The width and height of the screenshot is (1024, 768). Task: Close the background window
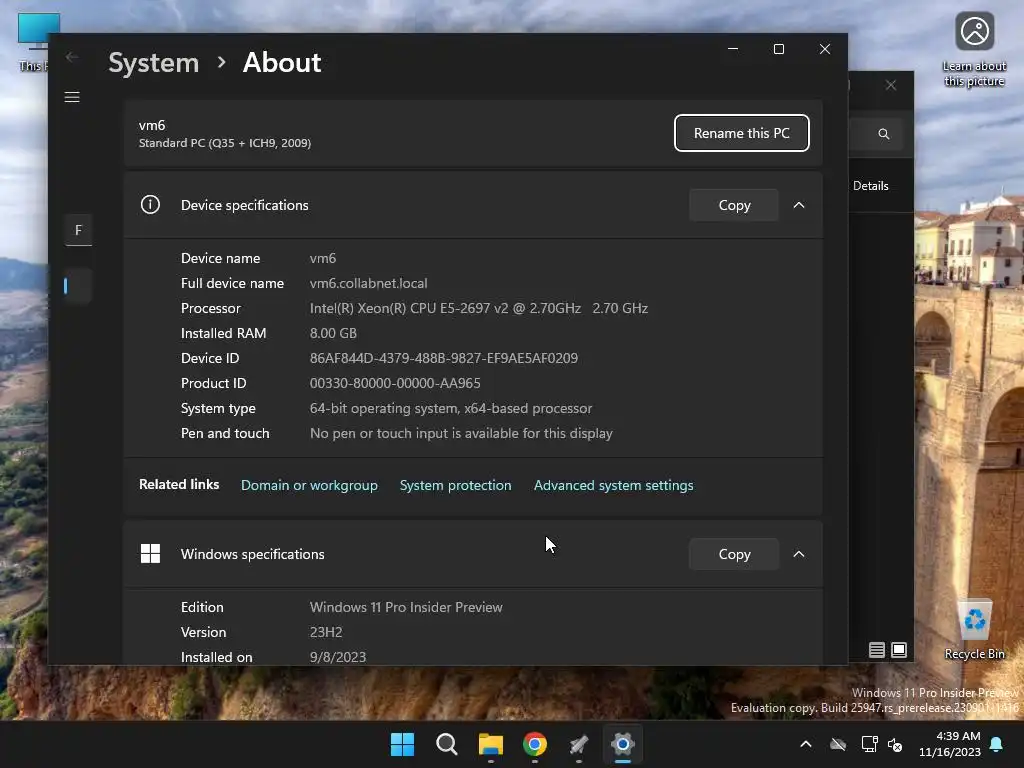[x=891, y=86]
